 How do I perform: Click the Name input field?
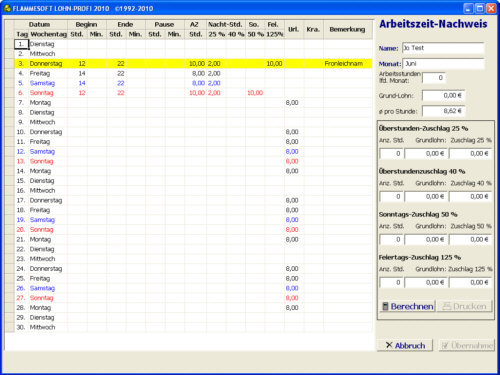tap(443, 48)
